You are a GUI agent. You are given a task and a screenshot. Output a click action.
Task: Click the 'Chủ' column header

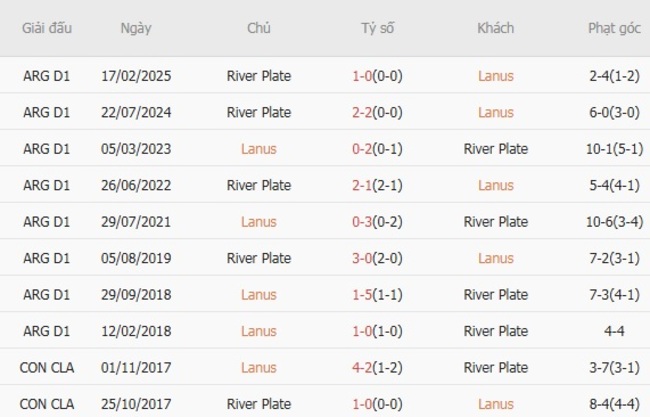[259, 28]
